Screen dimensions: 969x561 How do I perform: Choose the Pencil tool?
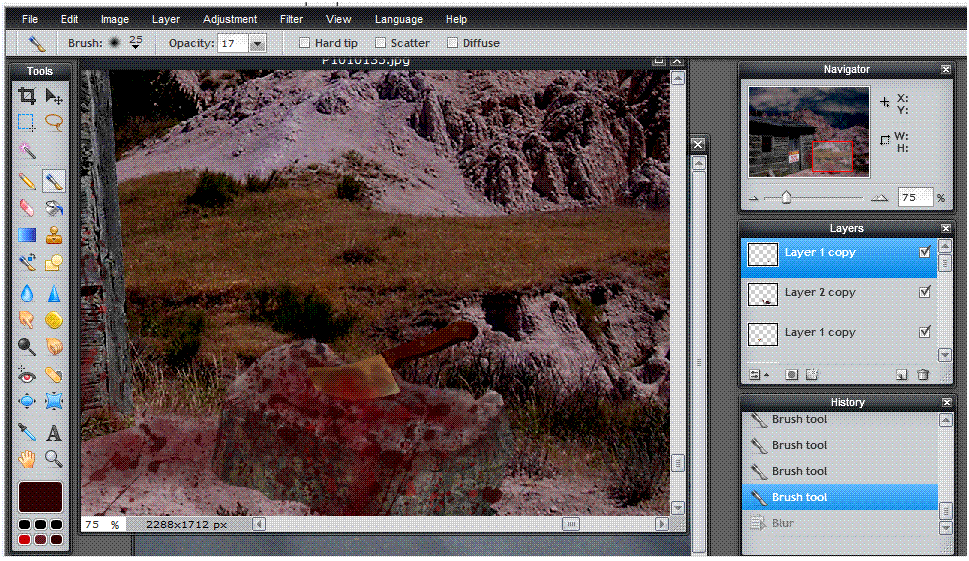pos(27,180)
